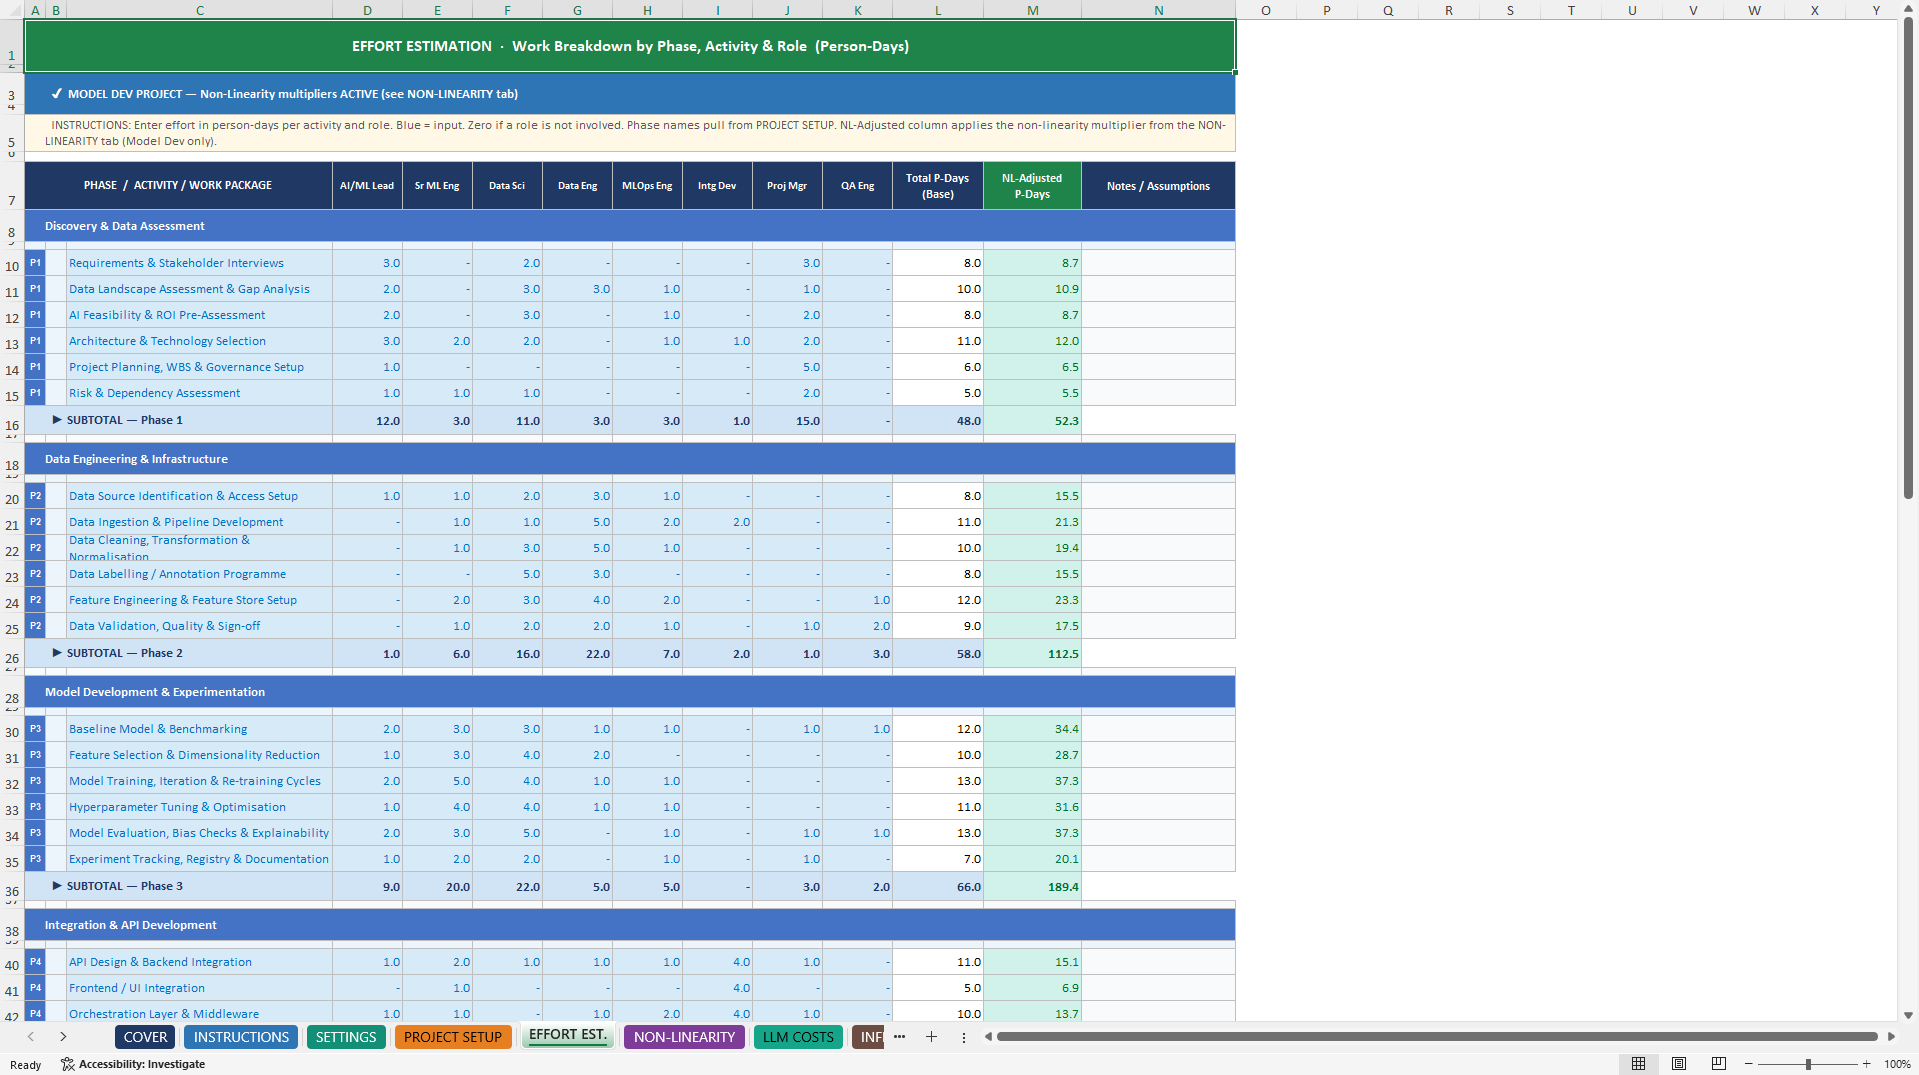Select row 16 header
The image size is (1919, 1075).
point(12,421)
